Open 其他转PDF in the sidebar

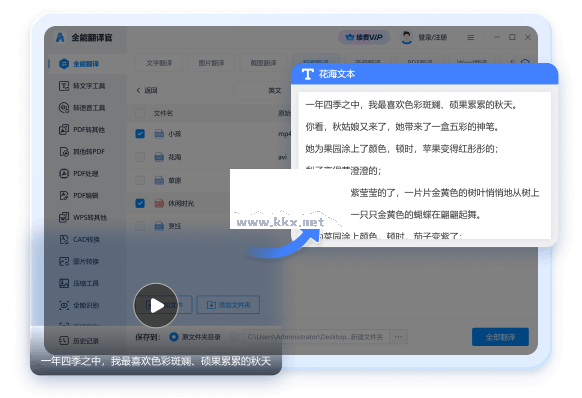coord(82,151)
